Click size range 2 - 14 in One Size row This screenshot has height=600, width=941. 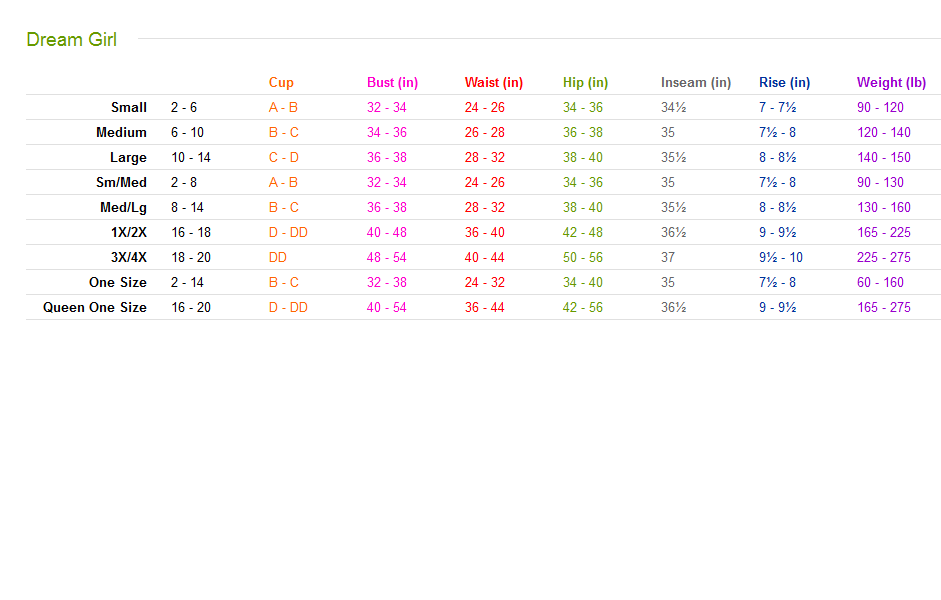(x=187, y=283)
